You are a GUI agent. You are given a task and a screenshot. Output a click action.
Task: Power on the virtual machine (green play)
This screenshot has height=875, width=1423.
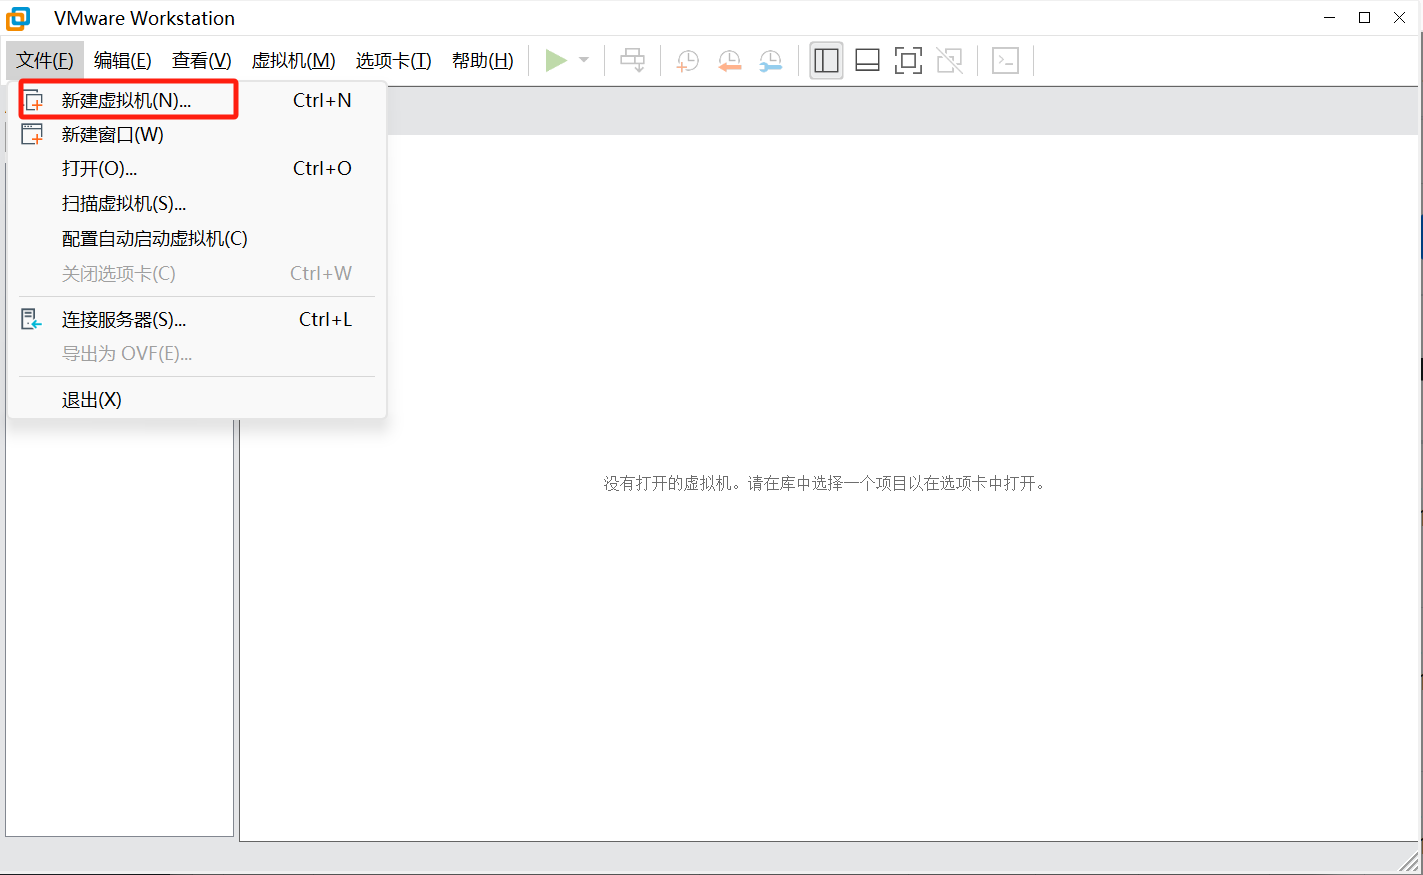[x=556, y=61]
